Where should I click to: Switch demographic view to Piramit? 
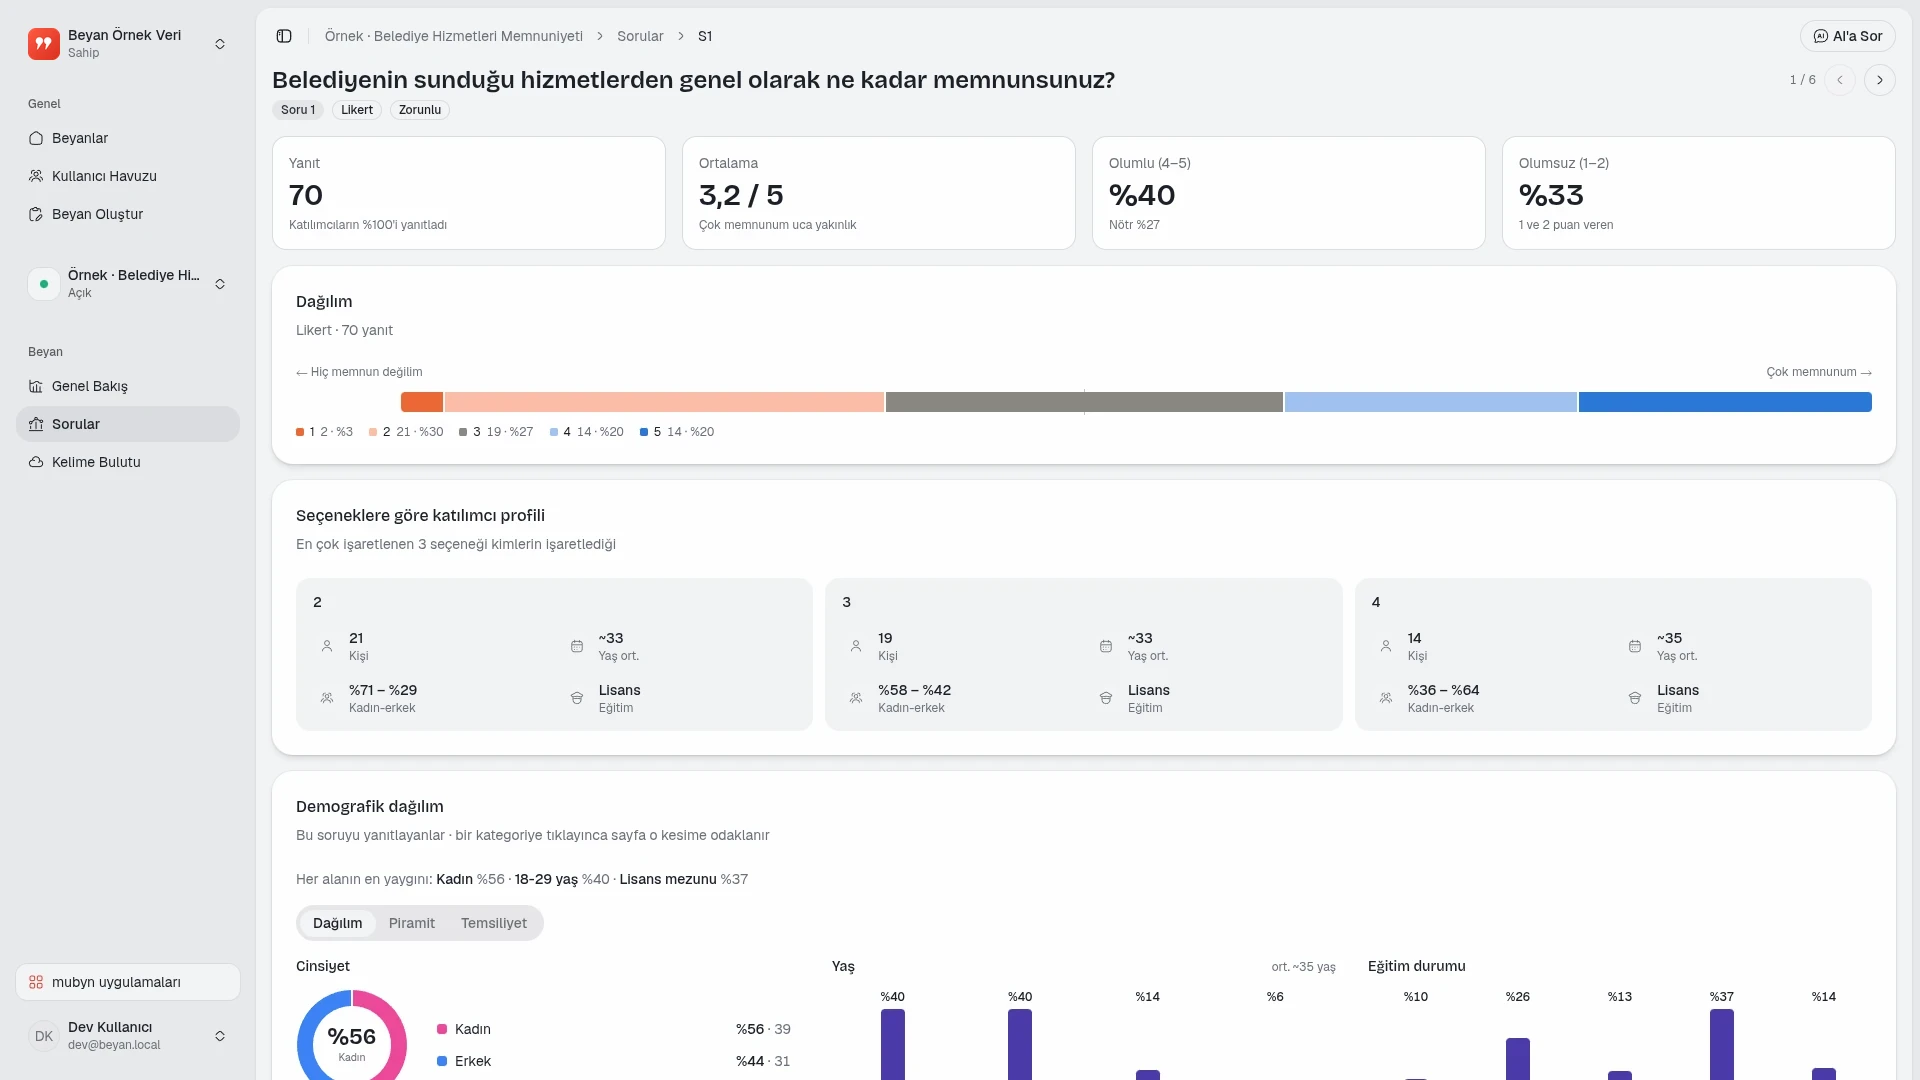point(412,923)
